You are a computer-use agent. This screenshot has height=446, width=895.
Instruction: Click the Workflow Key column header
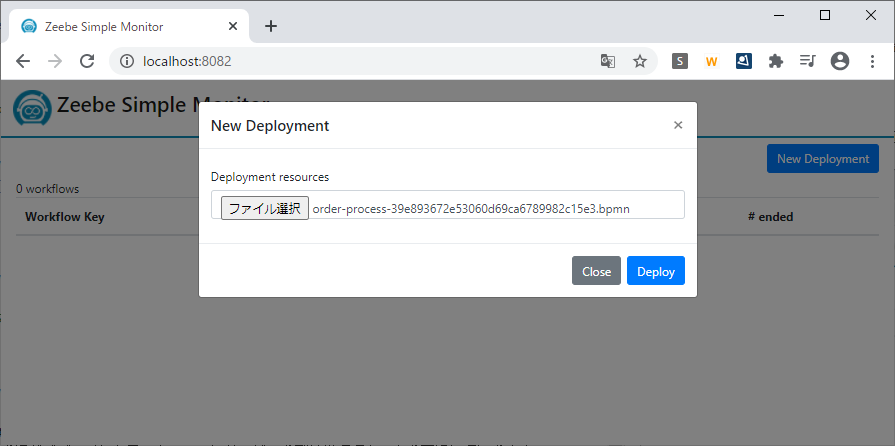click(x=65, y=217)
